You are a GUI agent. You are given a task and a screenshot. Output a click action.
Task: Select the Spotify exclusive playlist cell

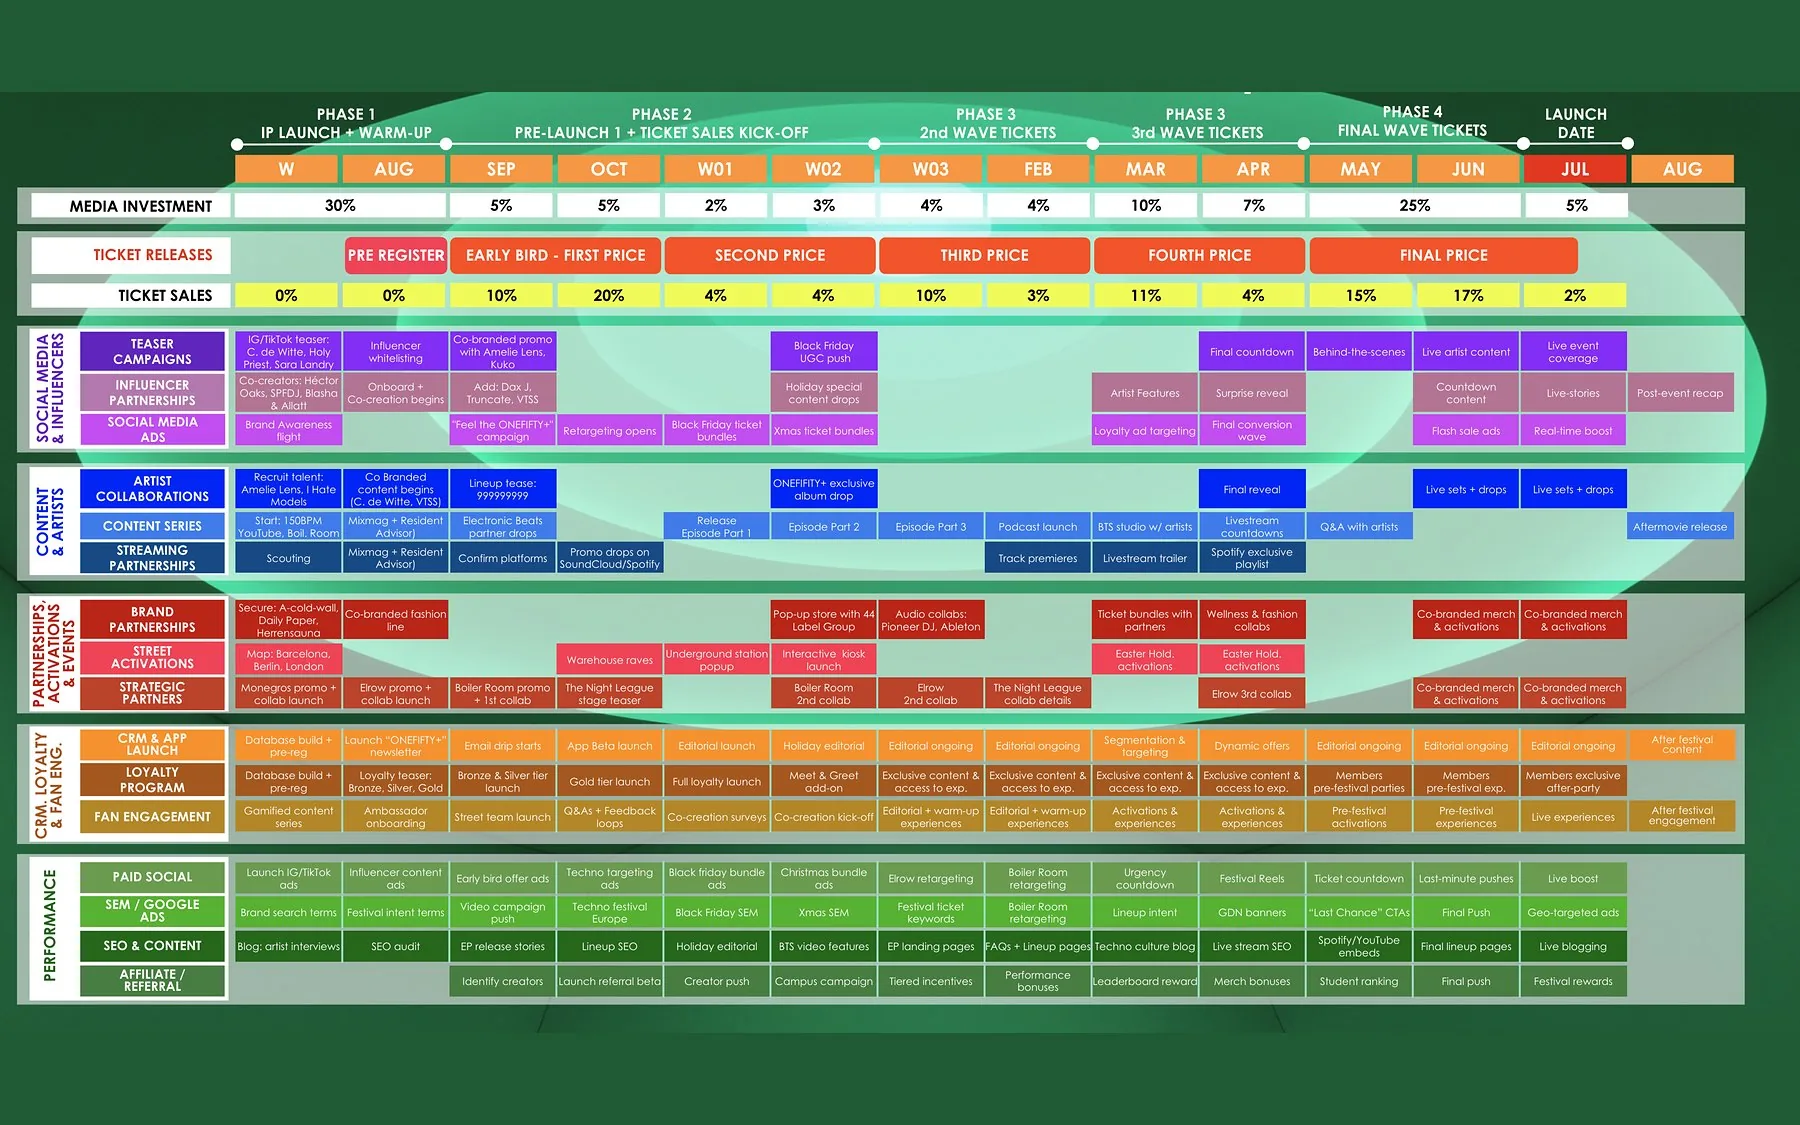tap(1252, 557)
